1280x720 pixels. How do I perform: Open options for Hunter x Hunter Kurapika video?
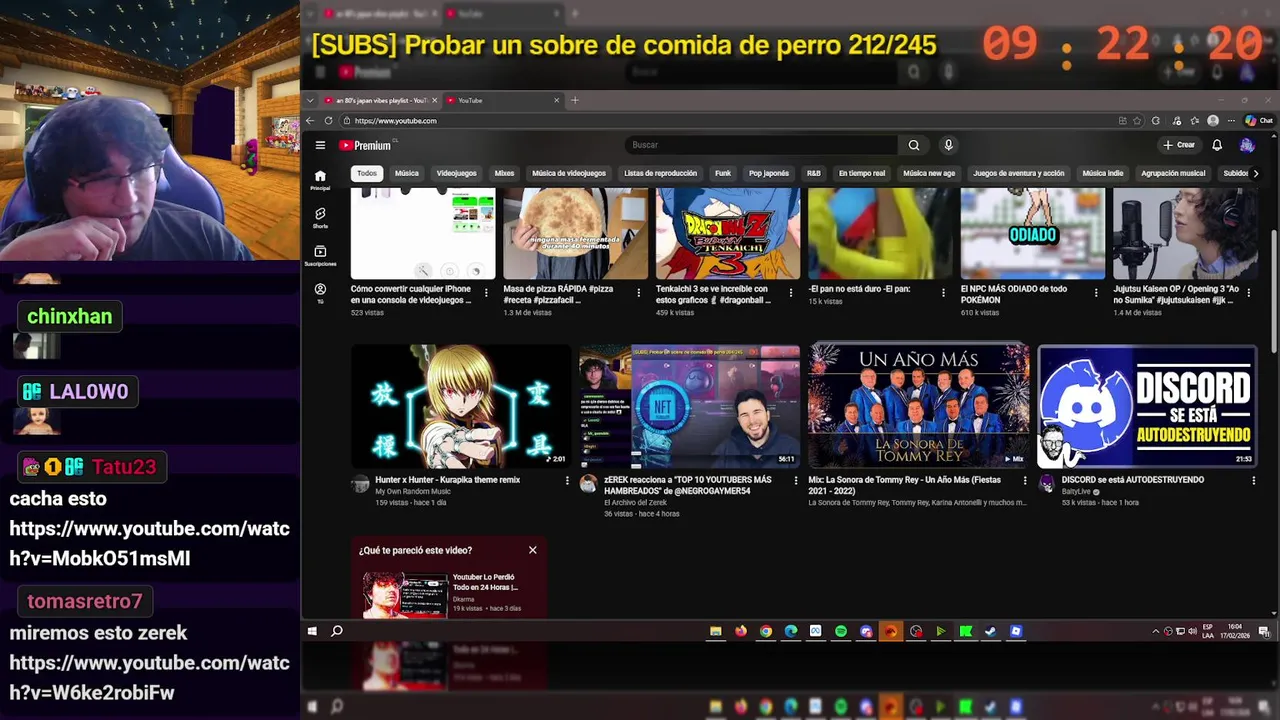(567, 481)
